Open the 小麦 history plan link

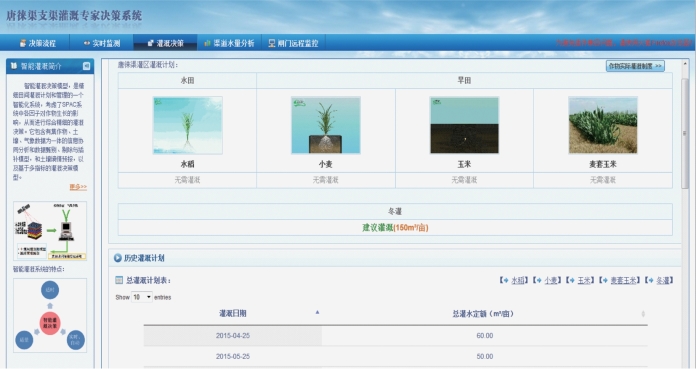pos(551,280)
